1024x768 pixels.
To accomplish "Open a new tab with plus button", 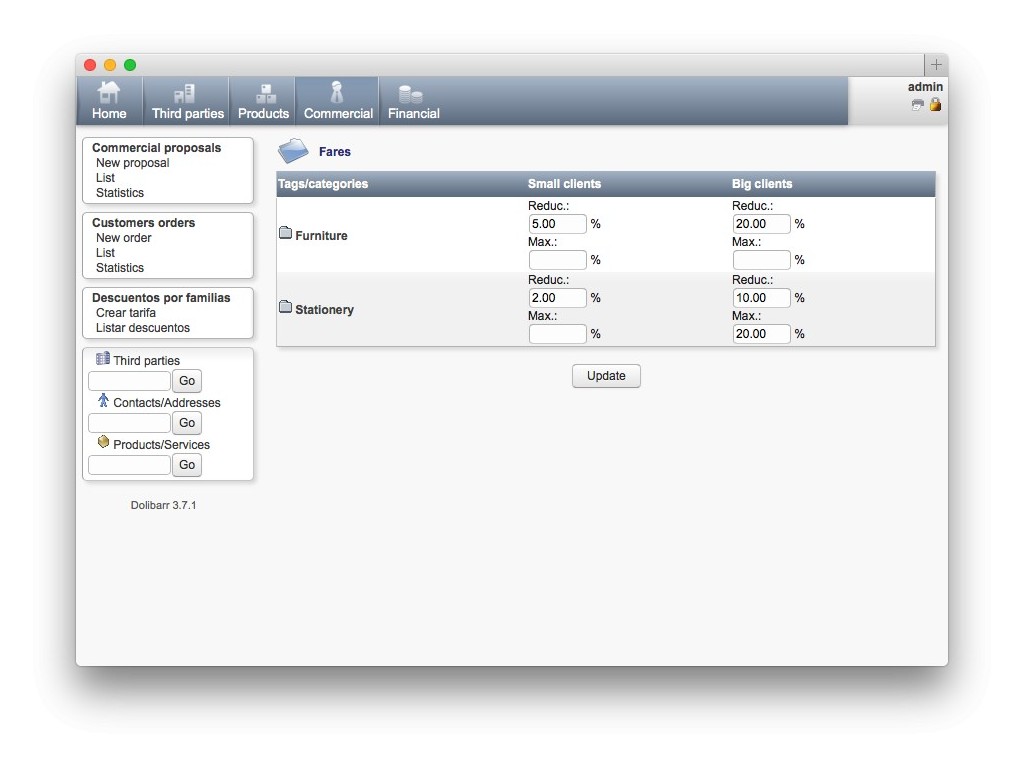I will coord(936,65).
